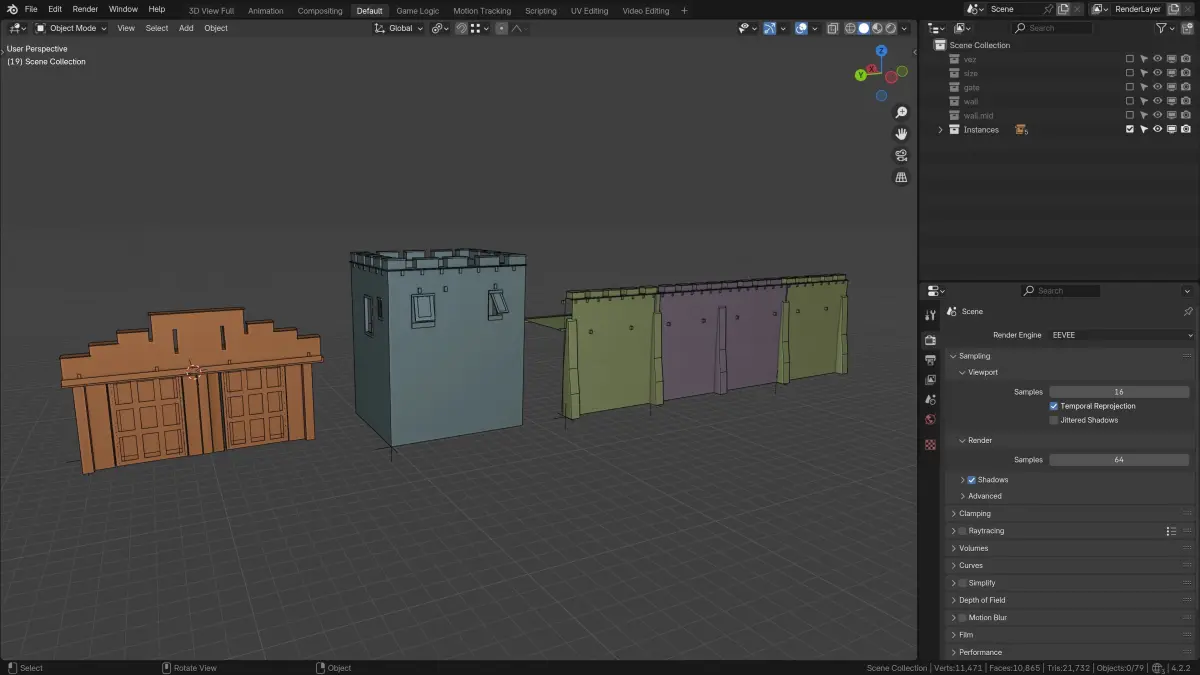Viewport: 1200px width, 675px height.
Task: Open the Object Mode dropdown
Action: pyautogui.click(x=72, y=28)
